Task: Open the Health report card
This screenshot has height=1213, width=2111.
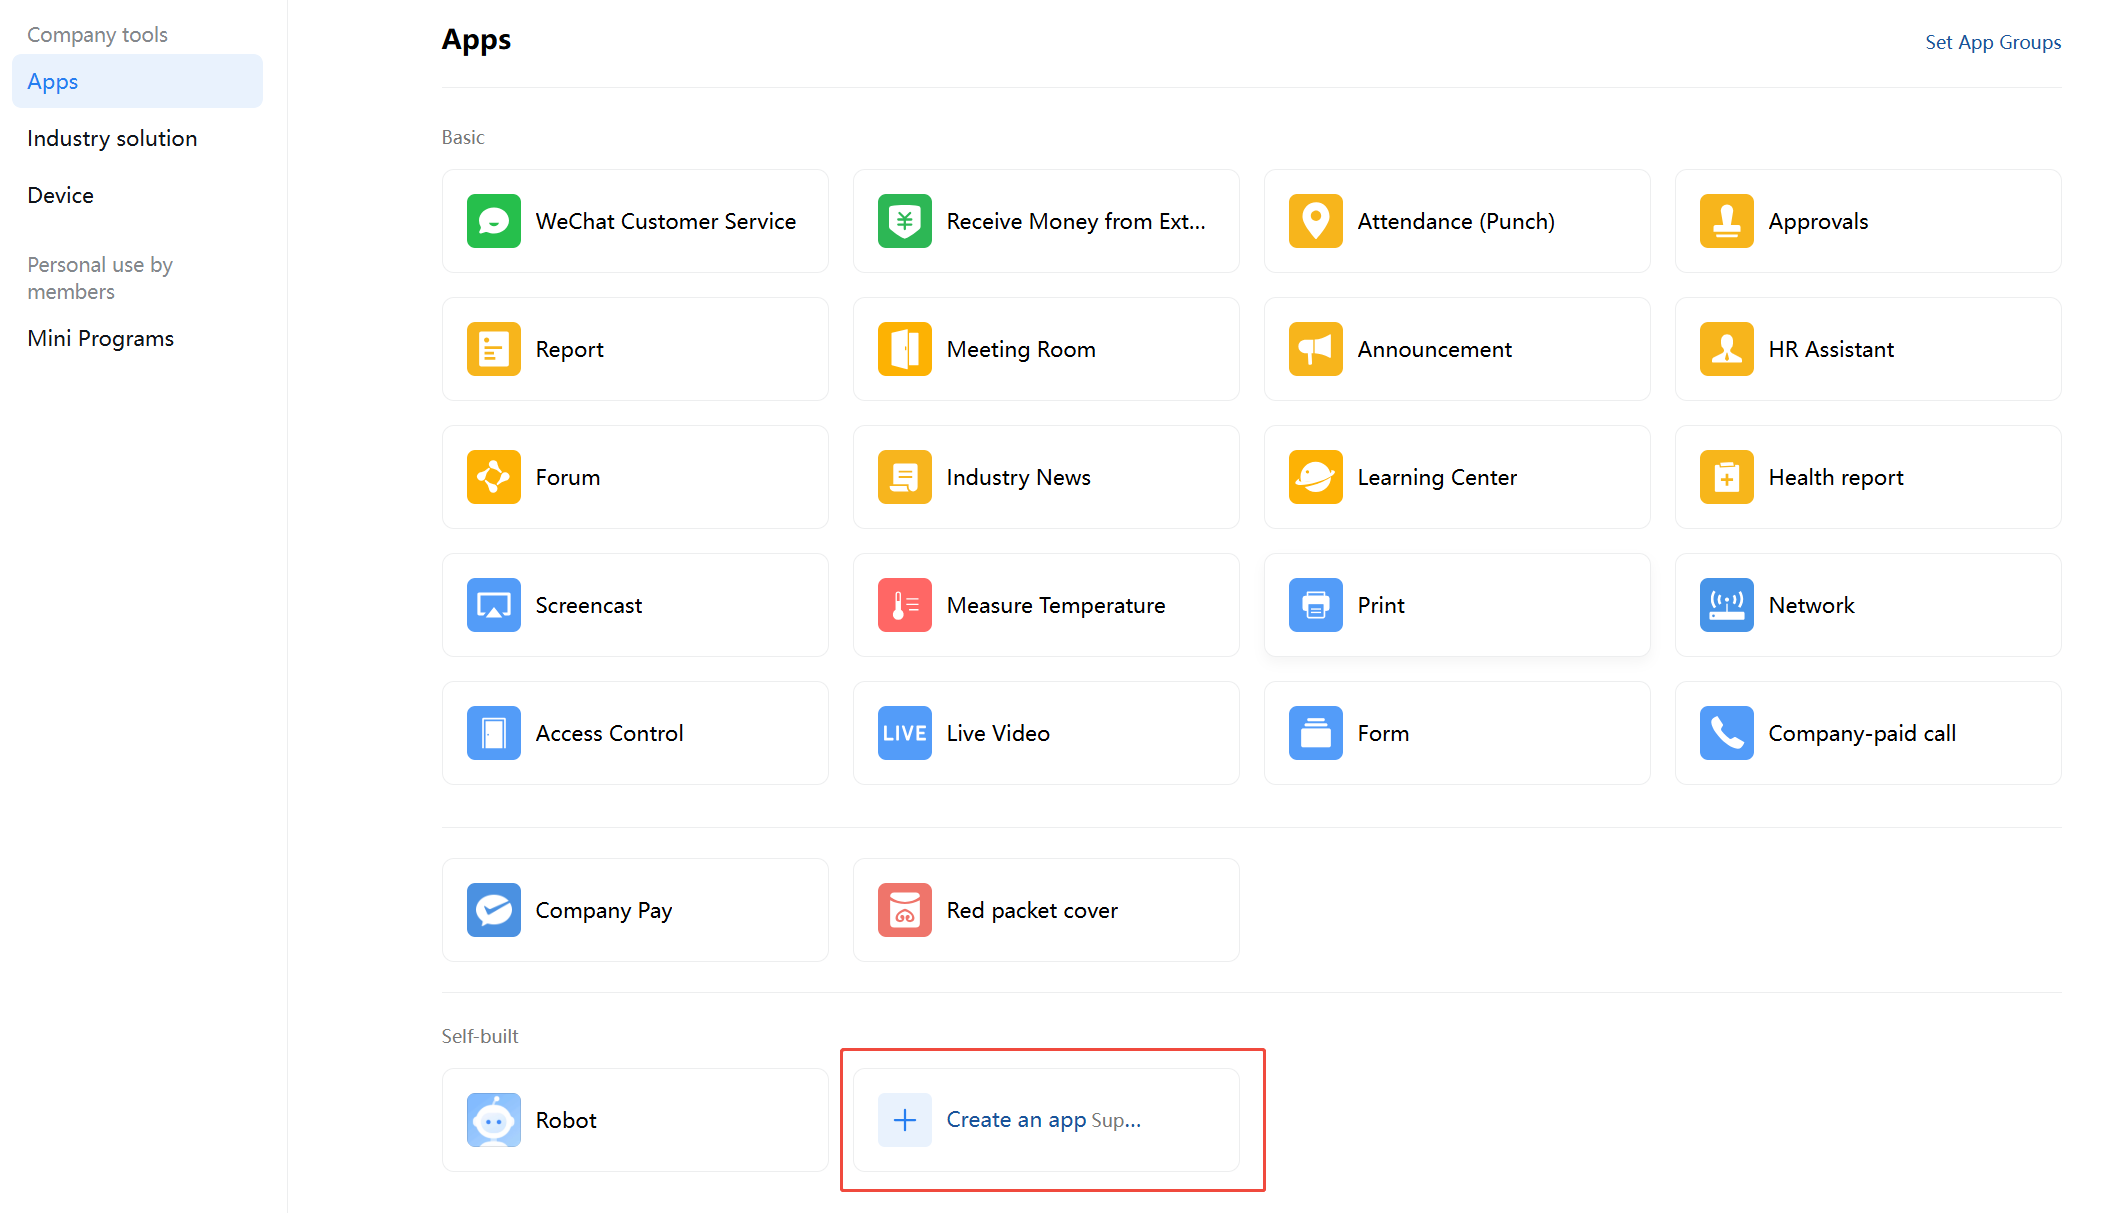Action: [1866, 477]
